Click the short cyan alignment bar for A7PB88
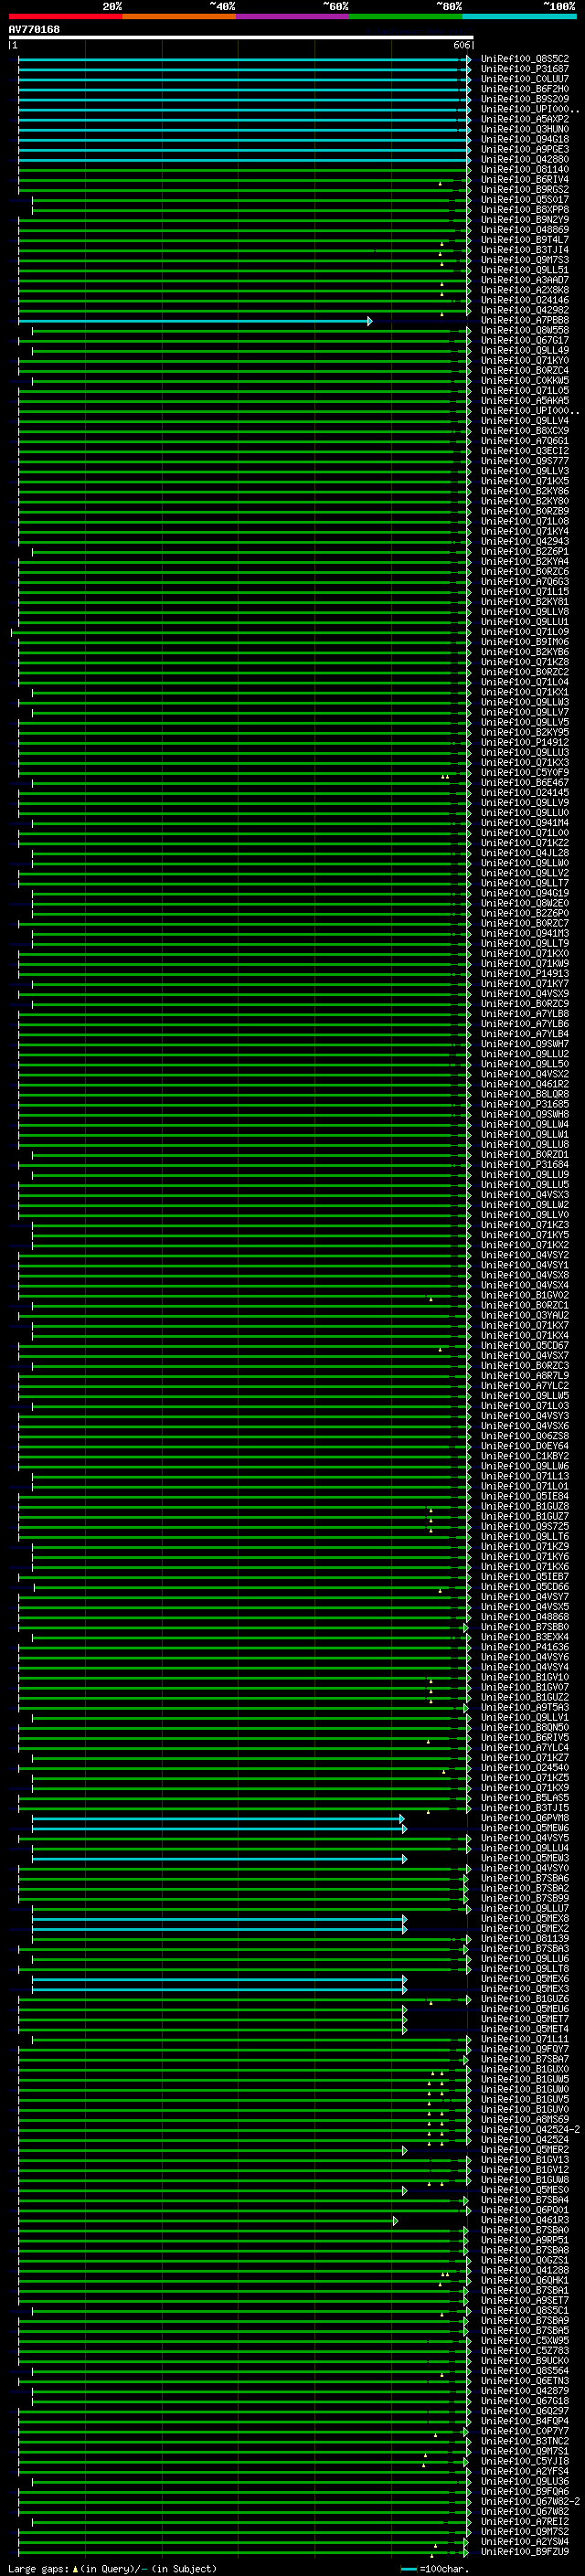Image resolution: width=585 pixels, height=2576 pixels. click(x=195, y=321)
